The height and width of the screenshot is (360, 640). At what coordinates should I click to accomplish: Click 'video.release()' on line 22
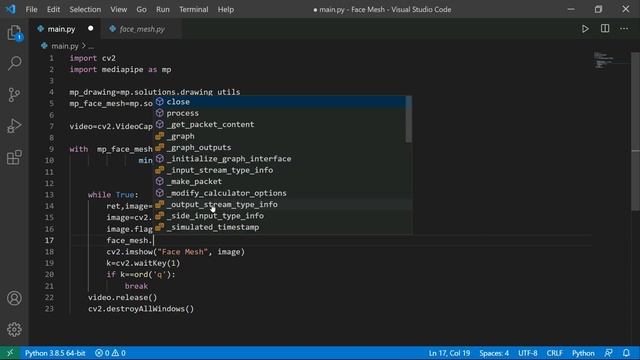pos(122,298)
